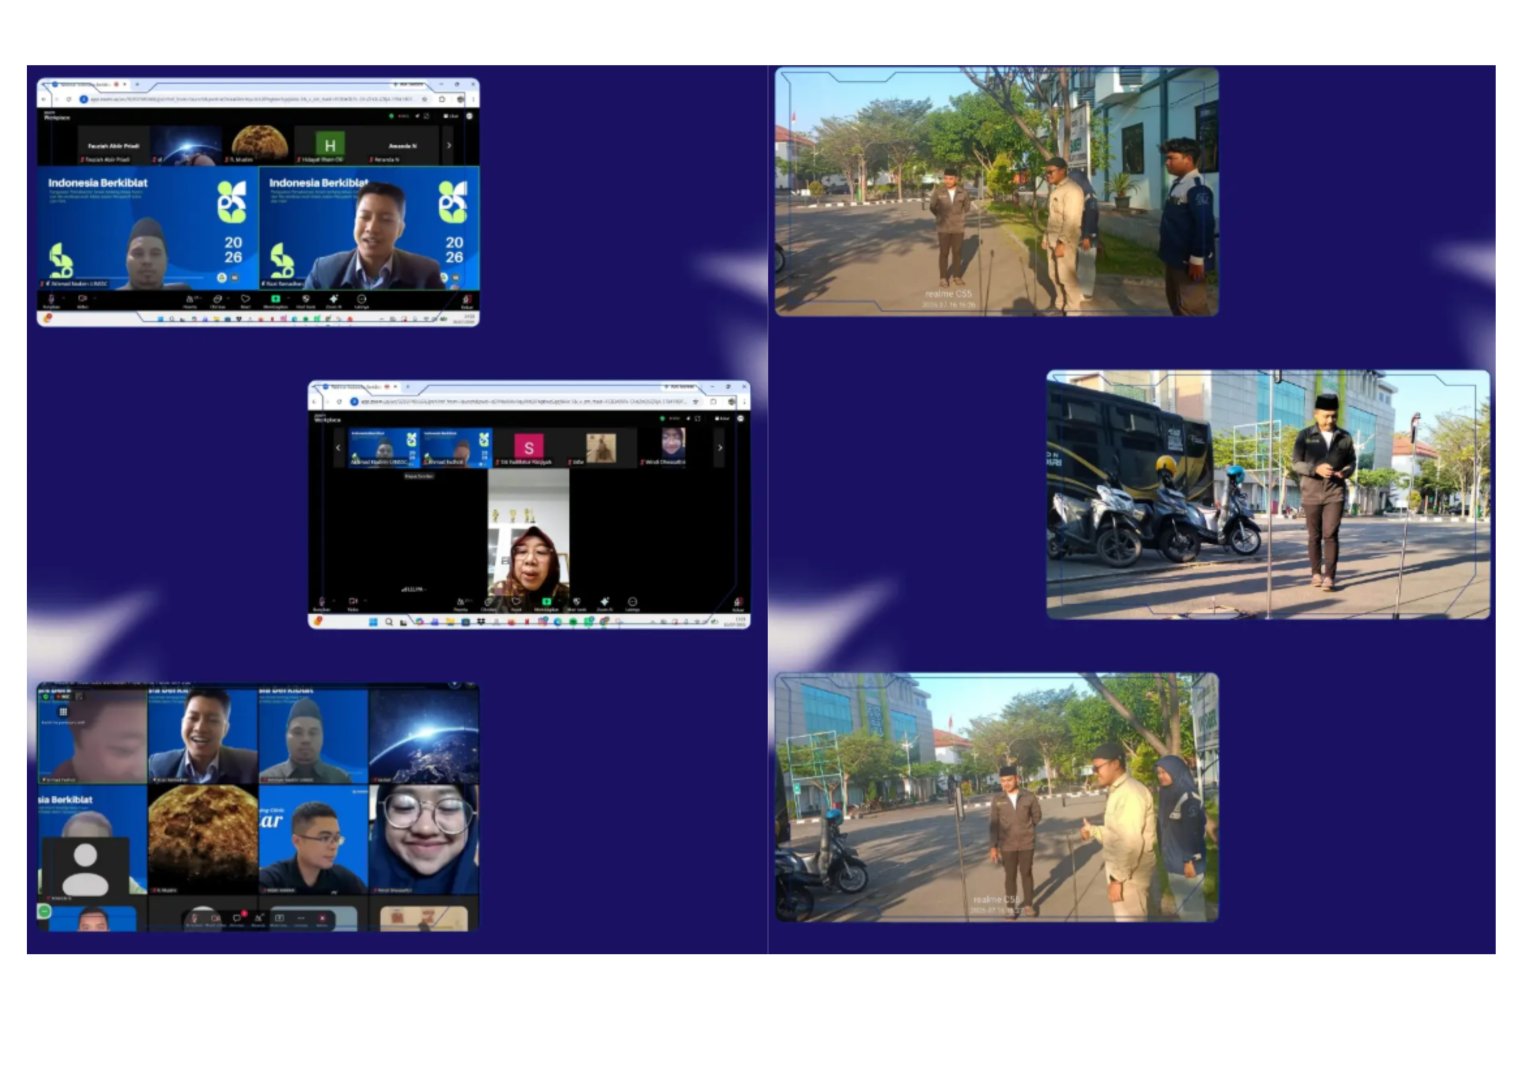Screen dimensions: 1536x1080
Task: Leave the meeting in woman-speaker Zoom window
Action: pyautogui.click(x=737, y=604)
